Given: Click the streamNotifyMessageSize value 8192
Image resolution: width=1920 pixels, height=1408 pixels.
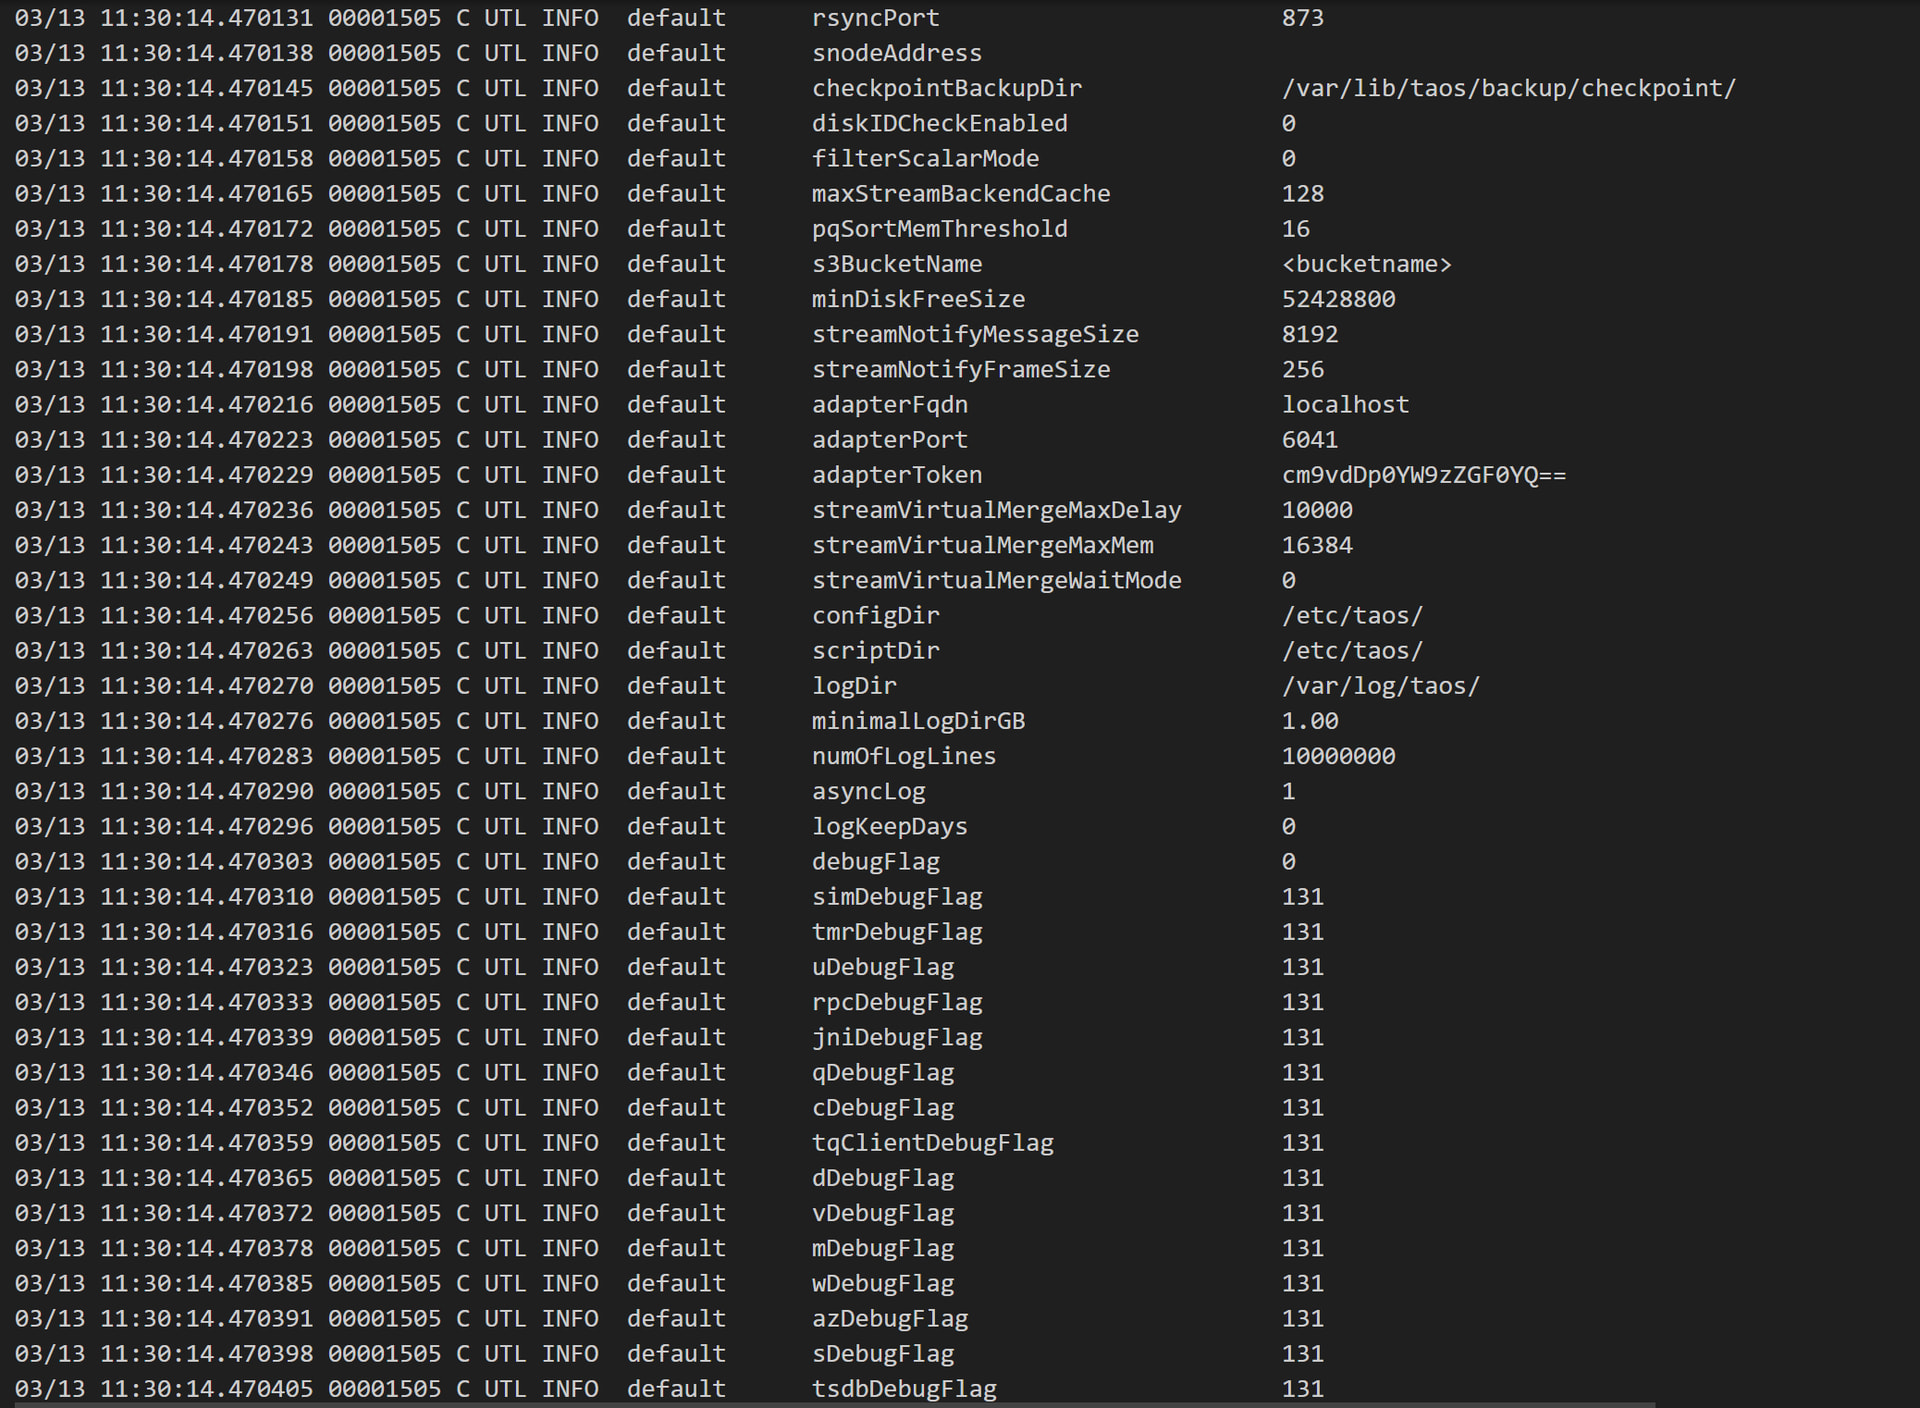Looking at the screenshot, I should click(x=1309, y=334).
